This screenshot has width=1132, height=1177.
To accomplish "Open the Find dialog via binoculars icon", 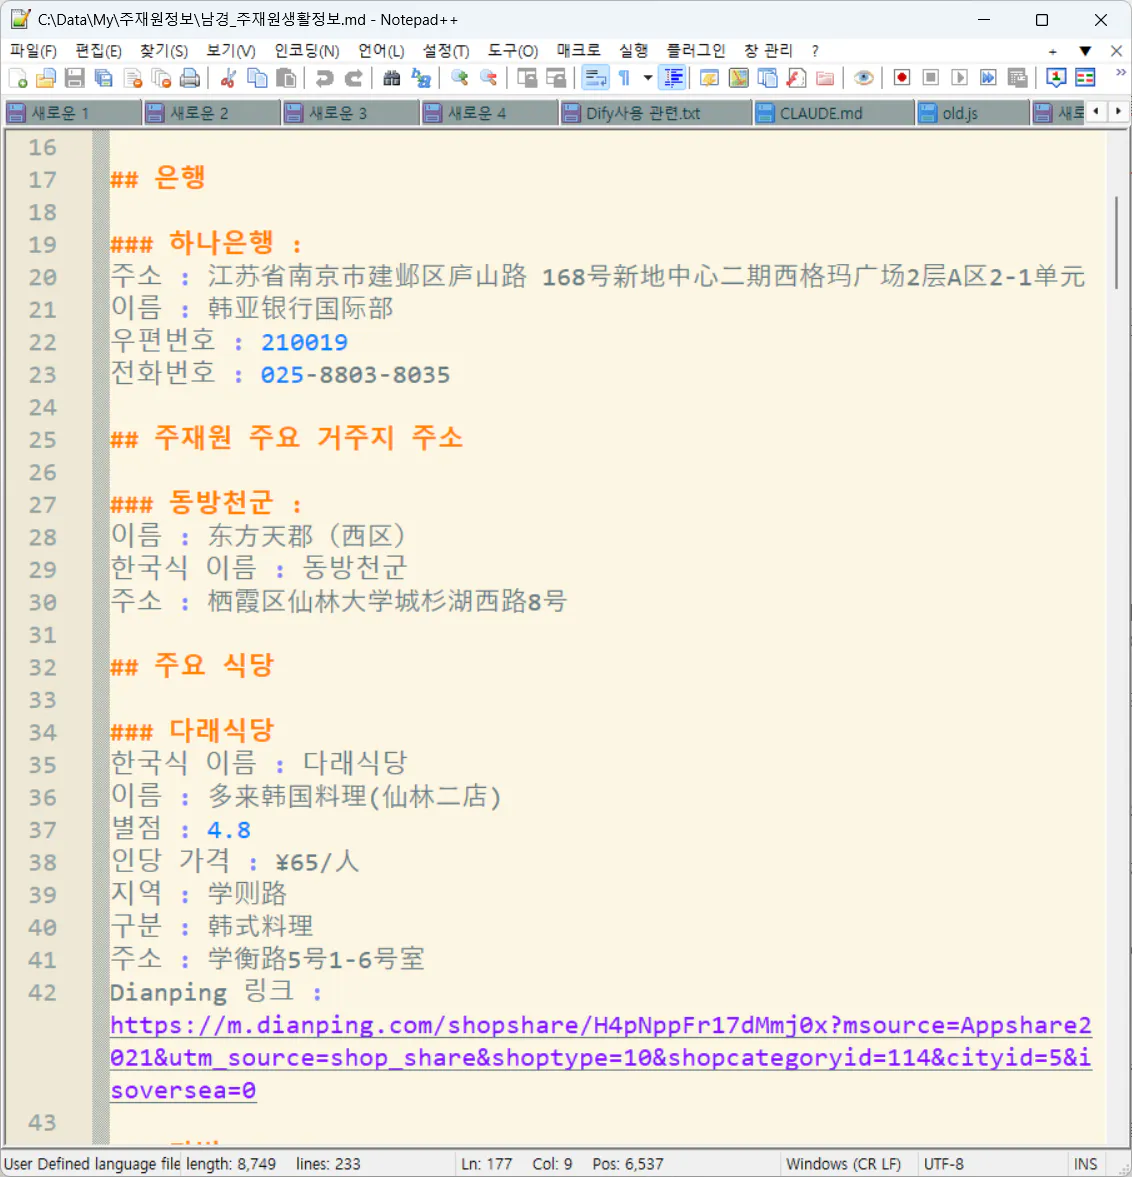I will point(390,78).
